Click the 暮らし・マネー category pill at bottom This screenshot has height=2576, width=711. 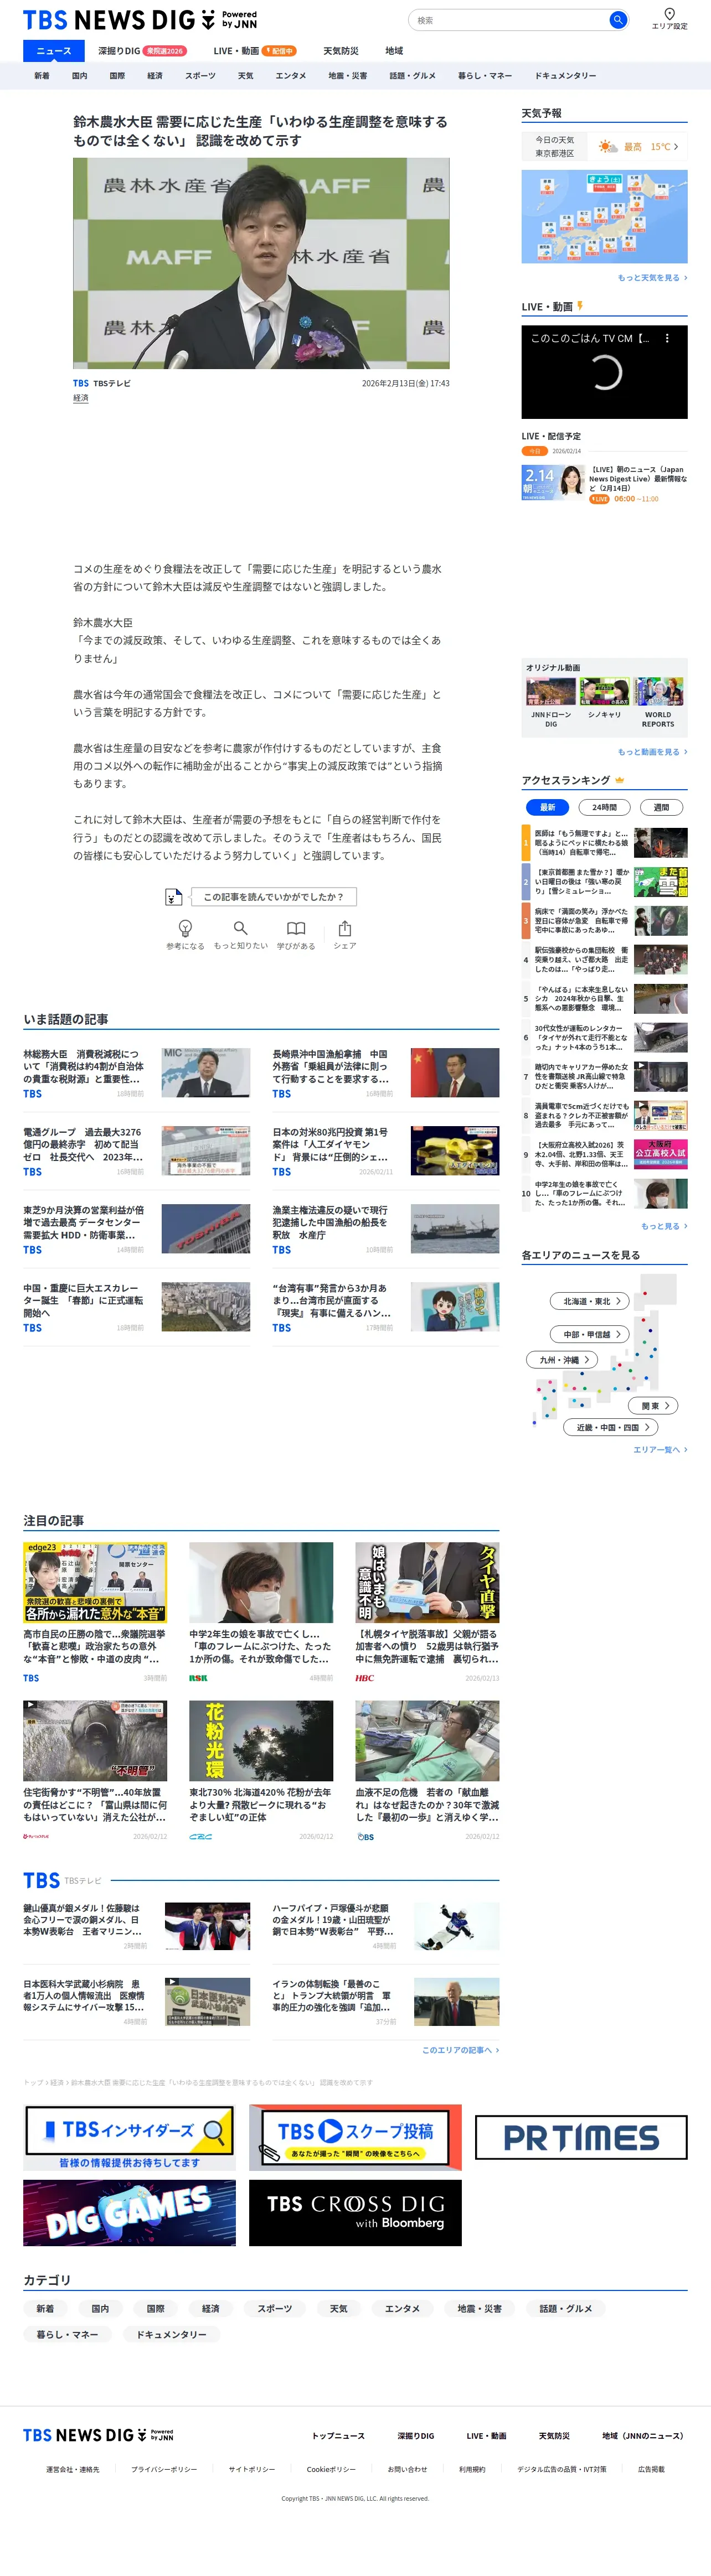pyautogui.click(x=68, y=2334)
